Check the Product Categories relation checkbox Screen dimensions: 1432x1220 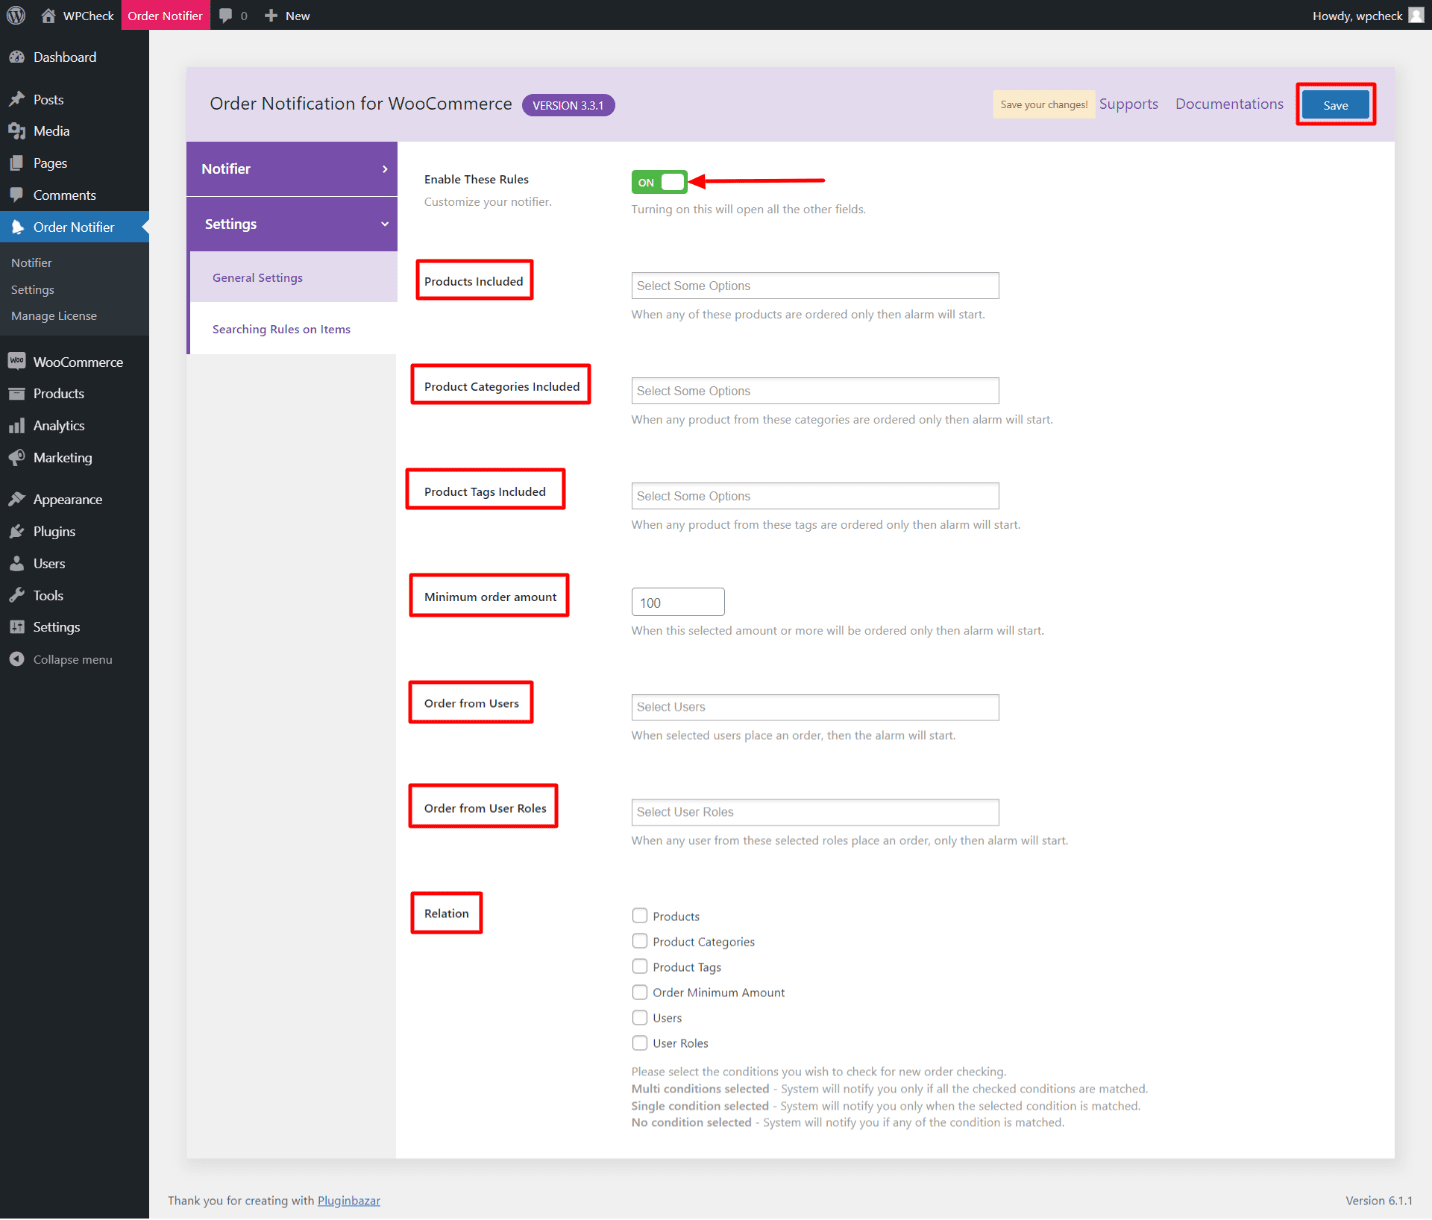click(x=640, y=941)
